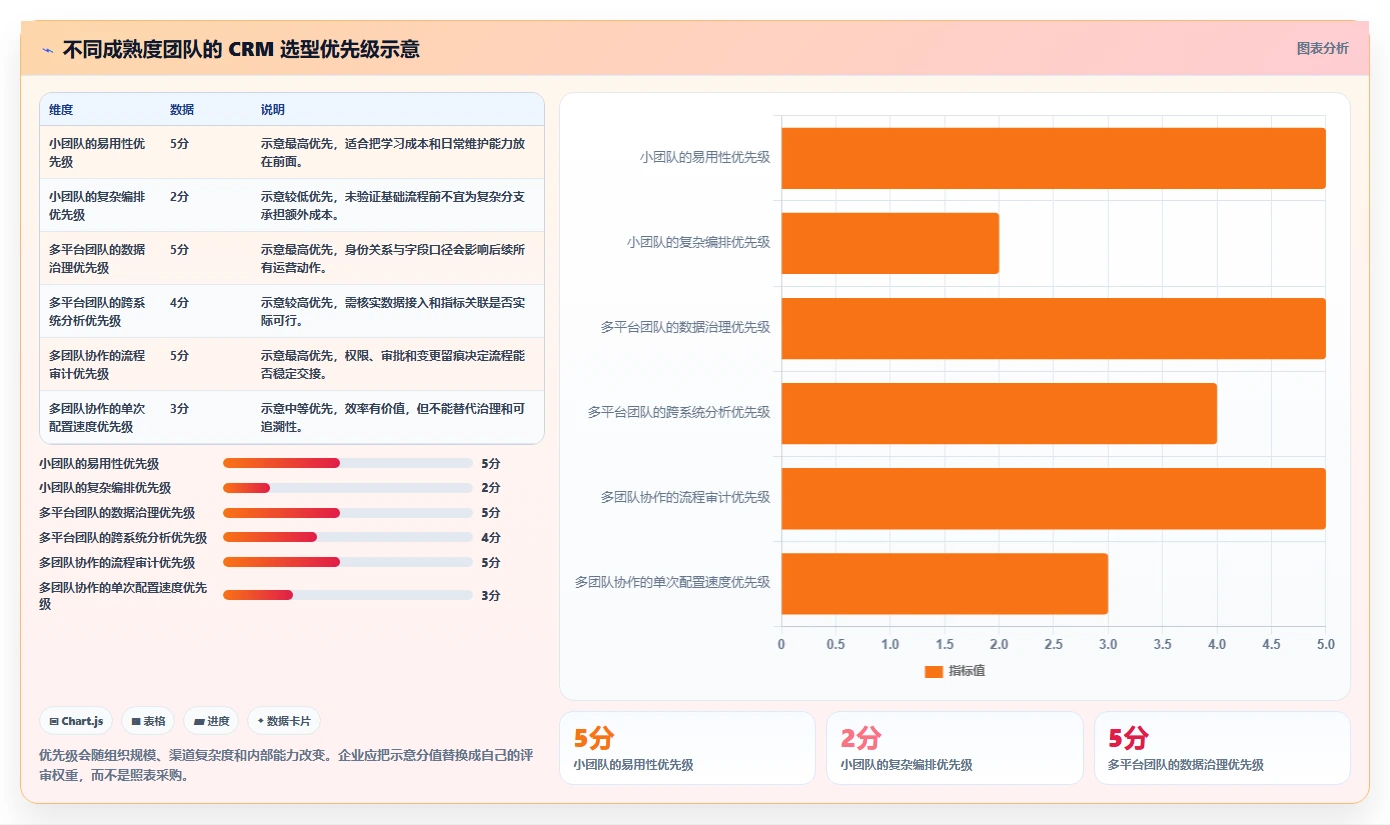Image resolution: width=1390 pixels, height=825 pixels.
Task: Click the icon inside the Chart.js chip
Action: 53,721
